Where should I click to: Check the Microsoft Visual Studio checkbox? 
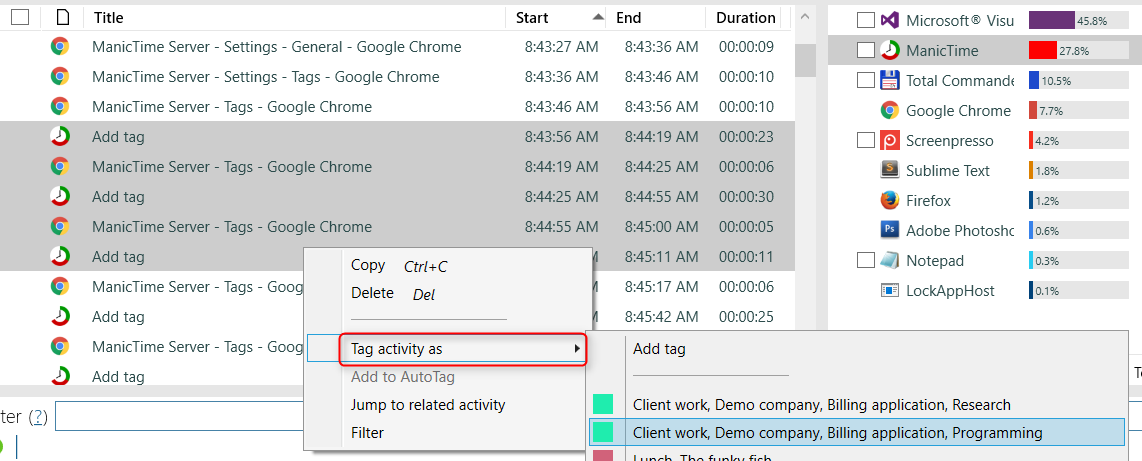pyautogui.click(x=865, y=20)
